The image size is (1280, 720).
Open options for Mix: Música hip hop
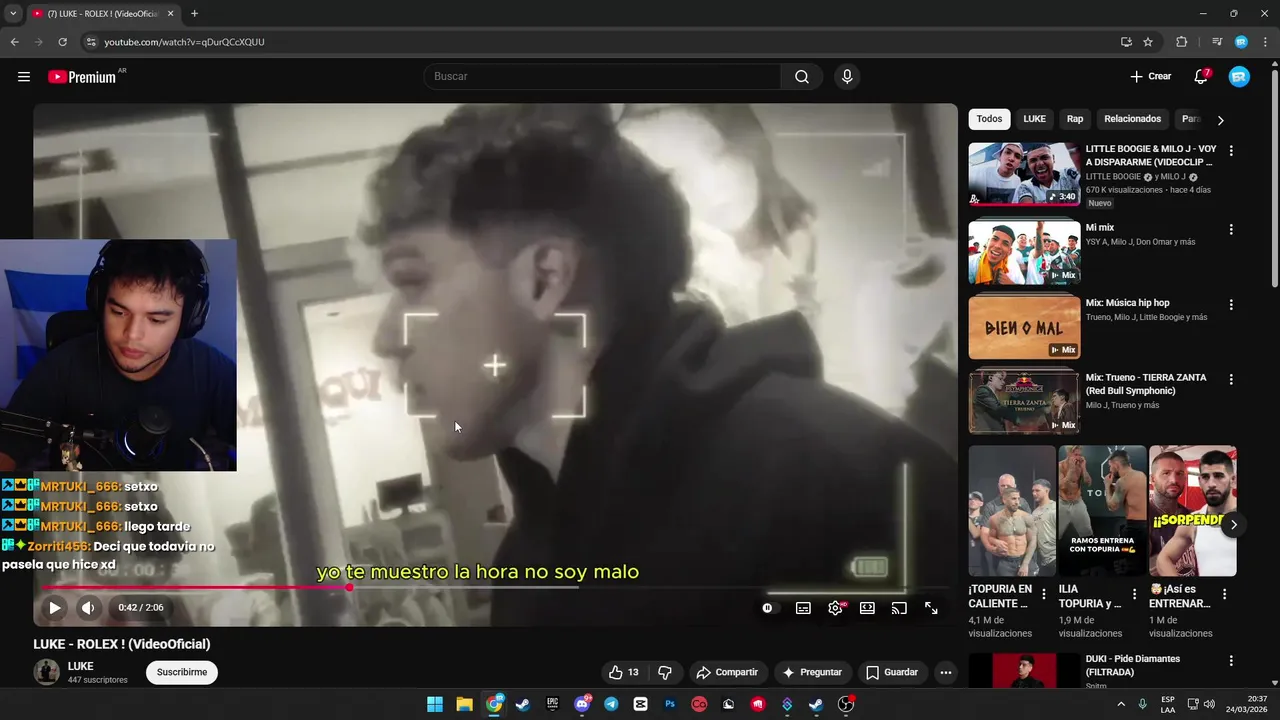(x=1231, y=304)
